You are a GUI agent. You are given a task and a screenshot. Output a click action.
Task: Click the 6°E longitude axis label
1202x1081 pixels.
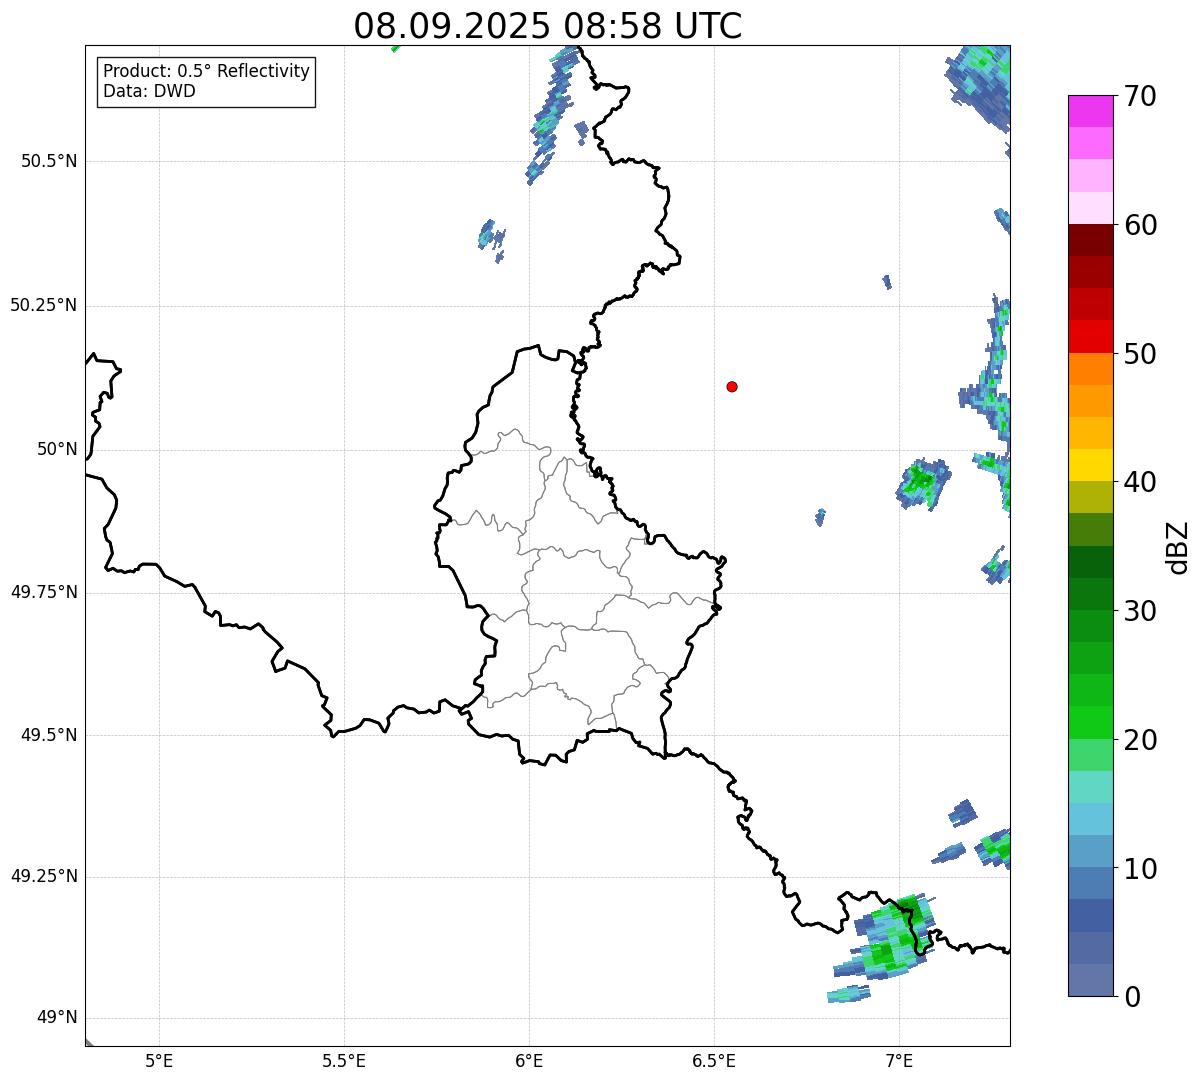click(x=529, y=1060)
